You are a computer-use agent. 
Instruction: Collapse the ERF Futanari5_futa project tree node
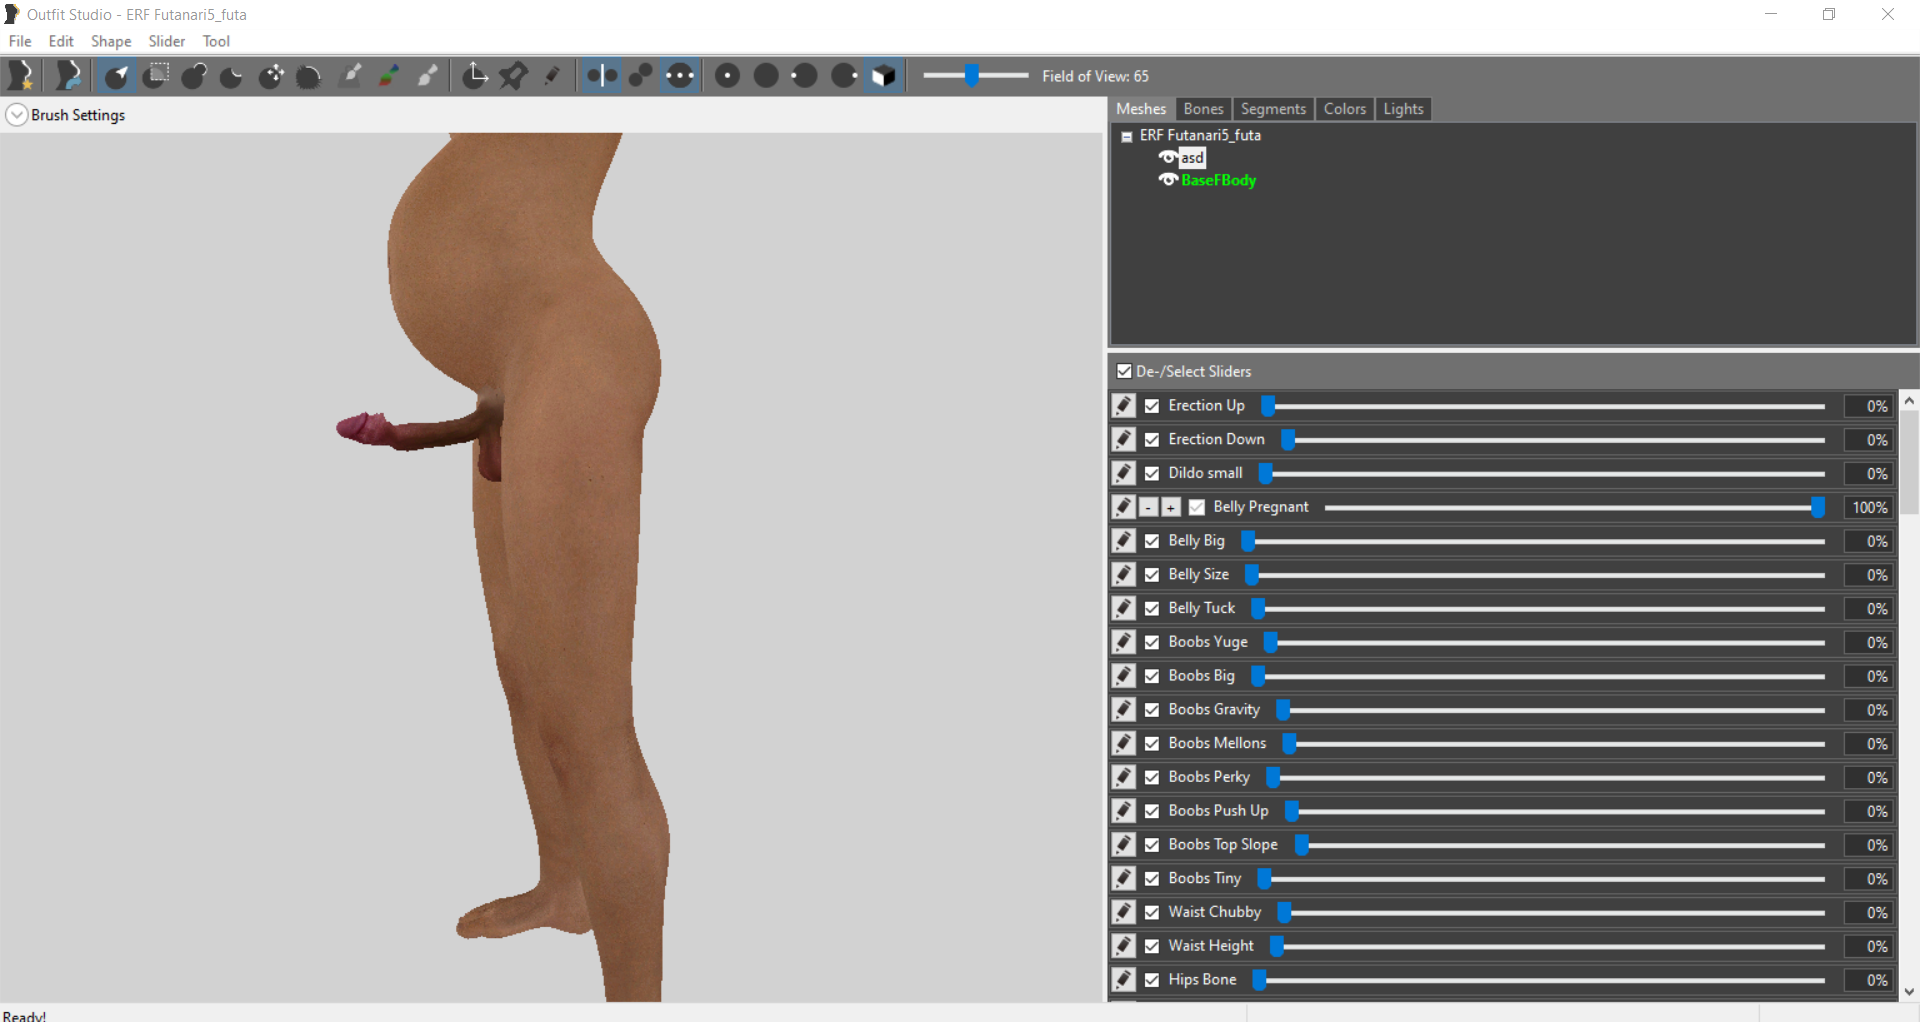[x=1127, y=137]
